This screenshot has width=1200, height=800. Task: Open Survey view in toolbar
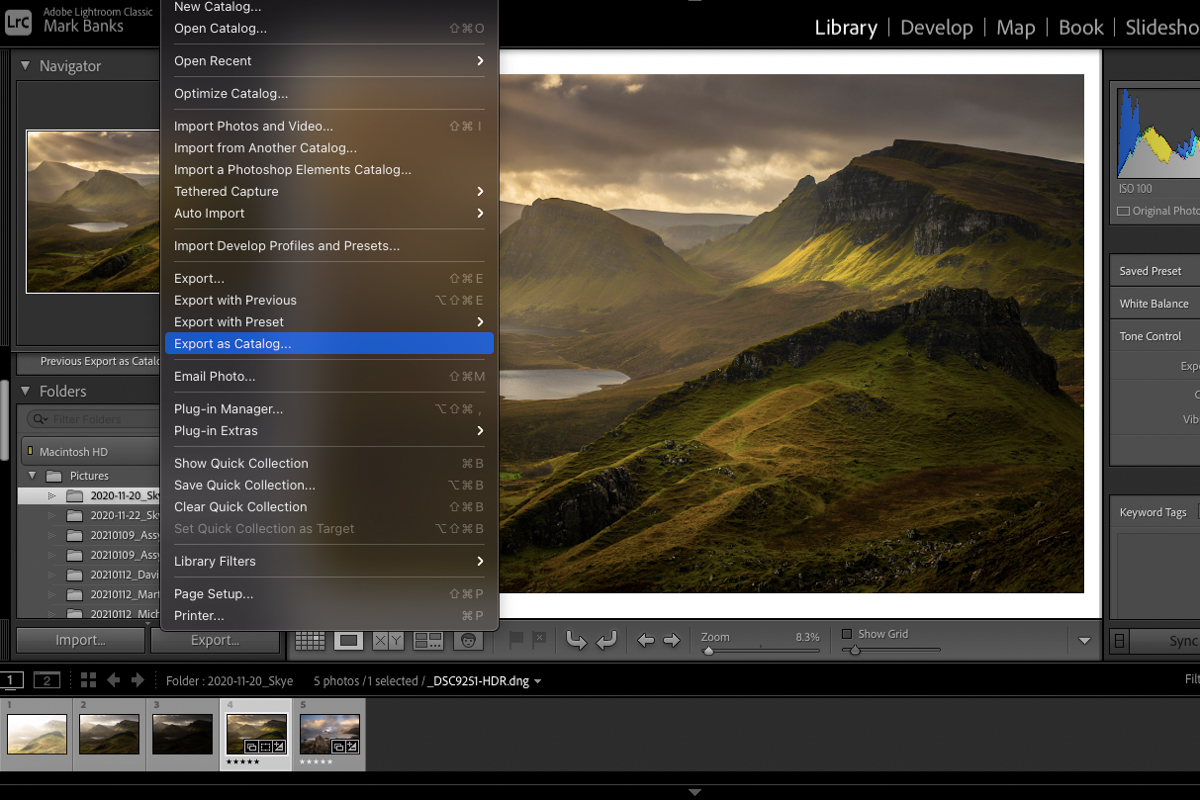click(x=428, y=641)
